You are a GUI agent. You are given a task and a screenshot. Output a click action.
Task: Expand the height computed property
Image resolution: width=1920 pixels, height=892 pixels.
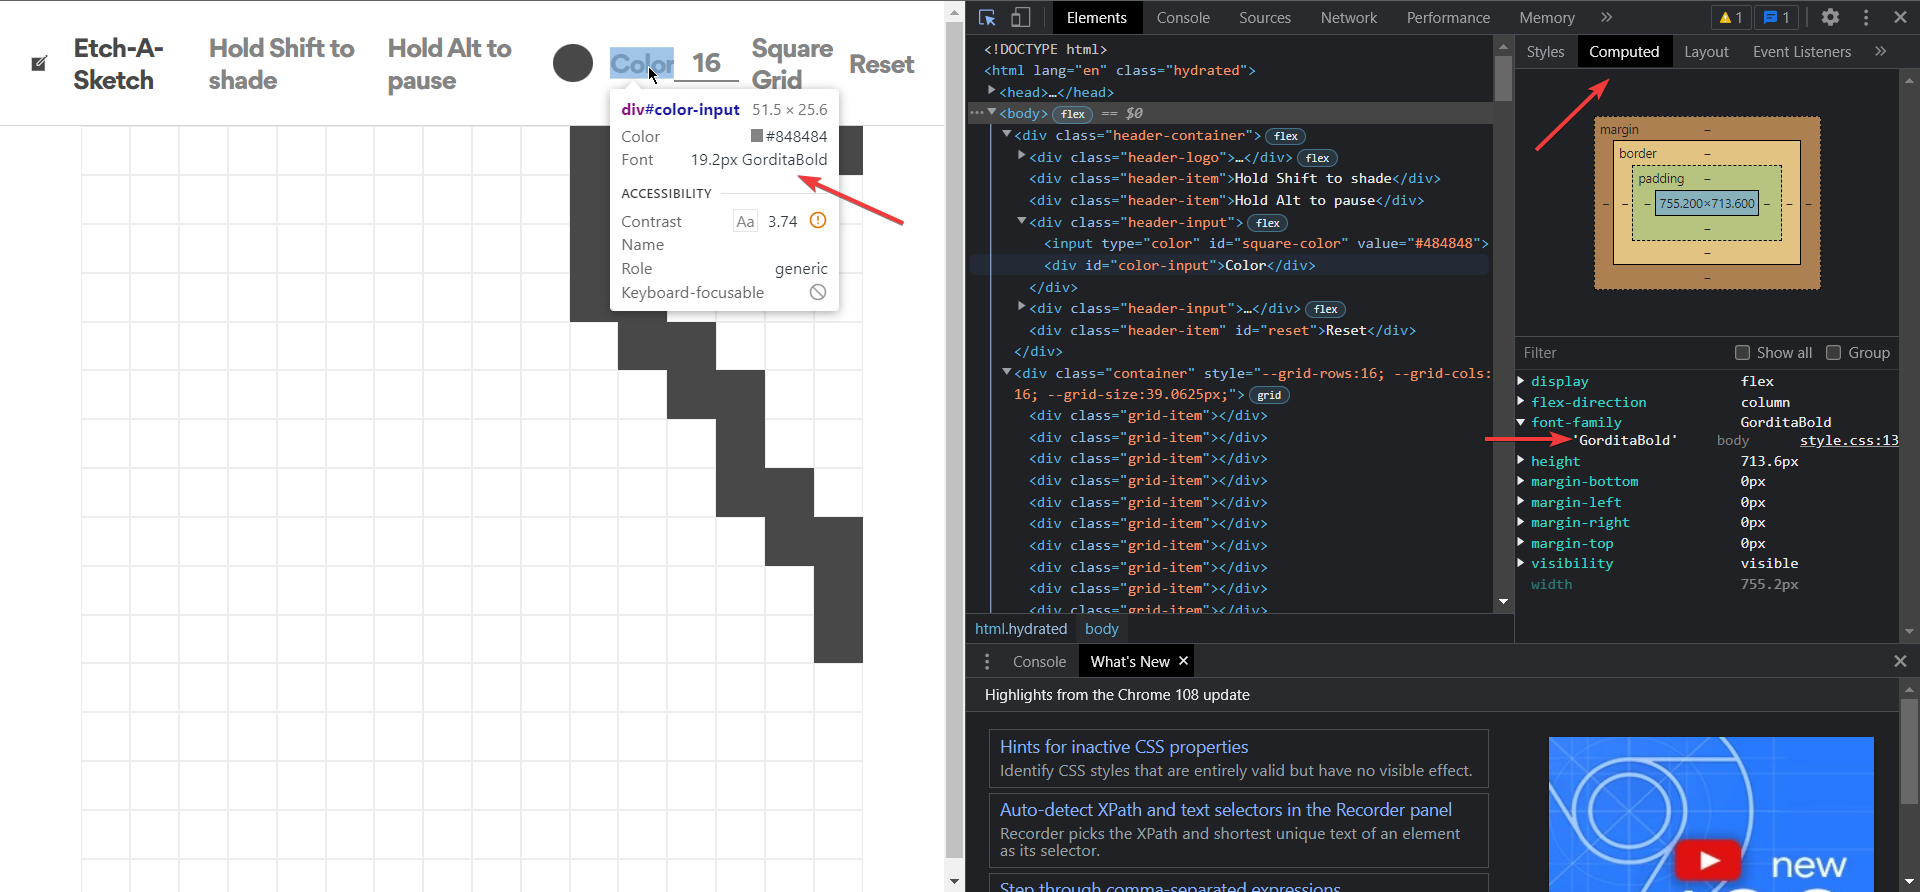1521,461
